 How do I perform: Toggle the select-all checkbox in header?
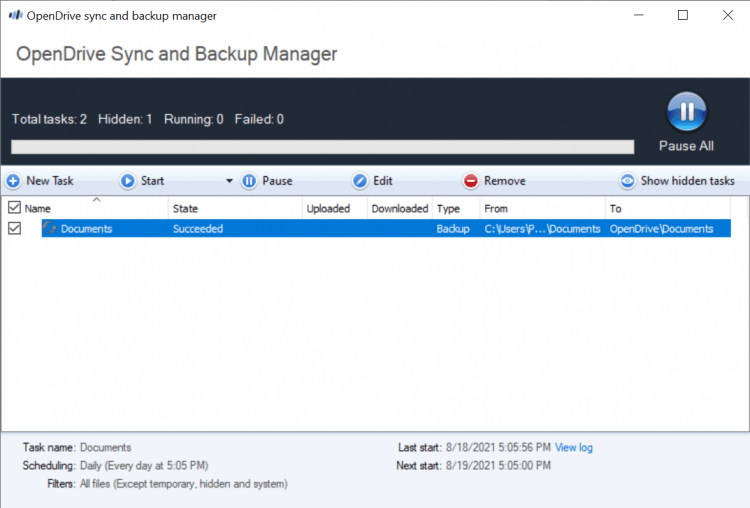tap(14, 208)
